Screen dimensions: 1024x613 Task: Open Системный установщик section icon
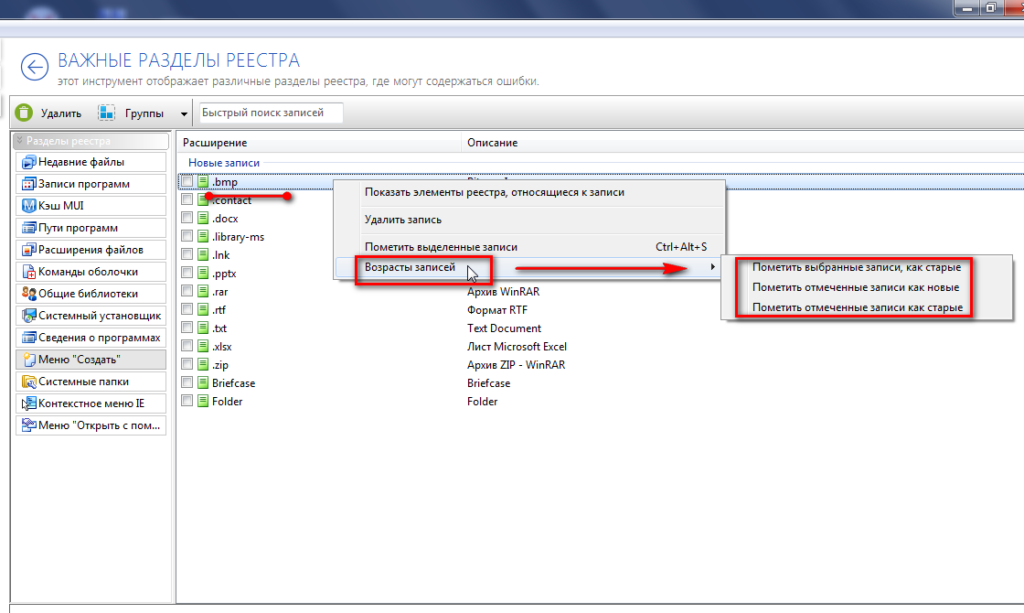[x=27, y=316]
